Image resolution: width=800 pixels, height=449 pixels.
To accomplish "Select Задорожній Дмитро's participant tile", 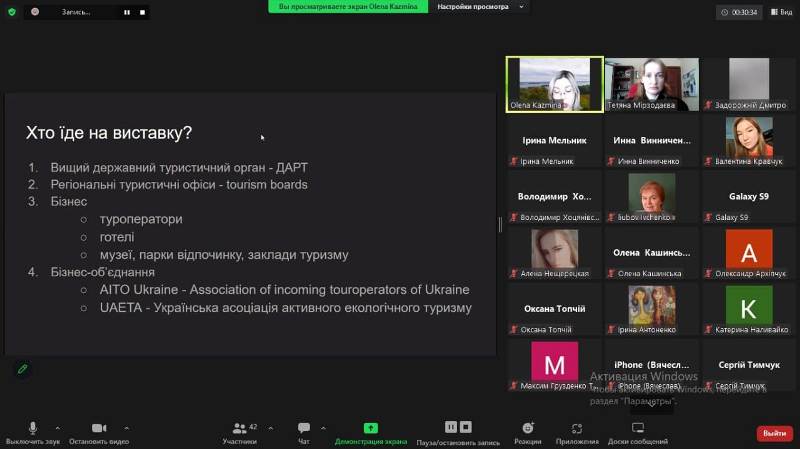I will [x=748, y=84].
